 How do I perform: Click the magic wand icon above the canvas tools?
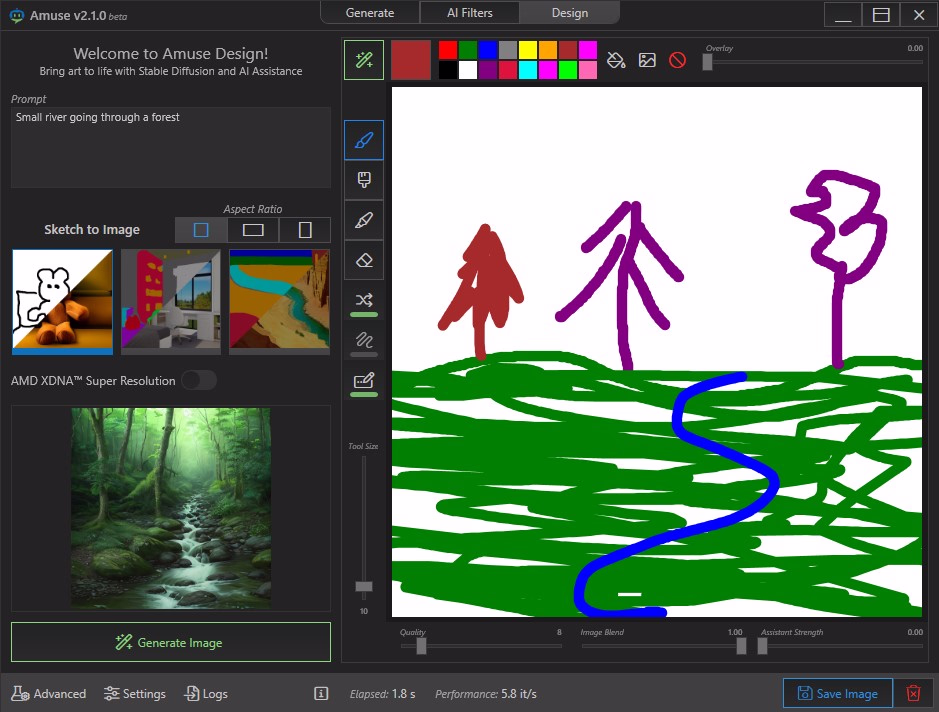[x=364, y=60]
